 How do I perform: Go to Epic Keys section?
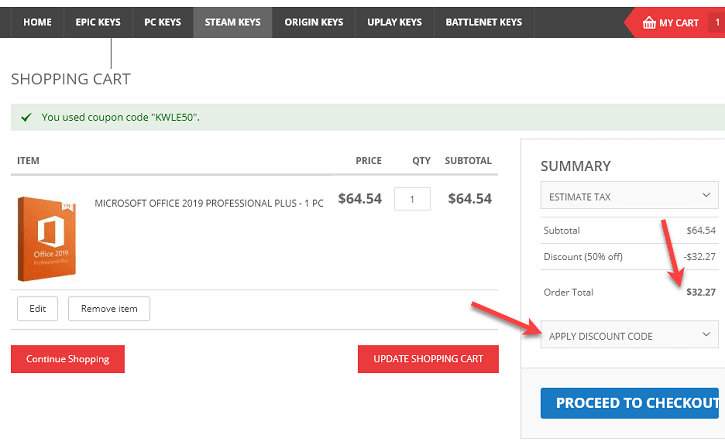click(x=98, y=22)
